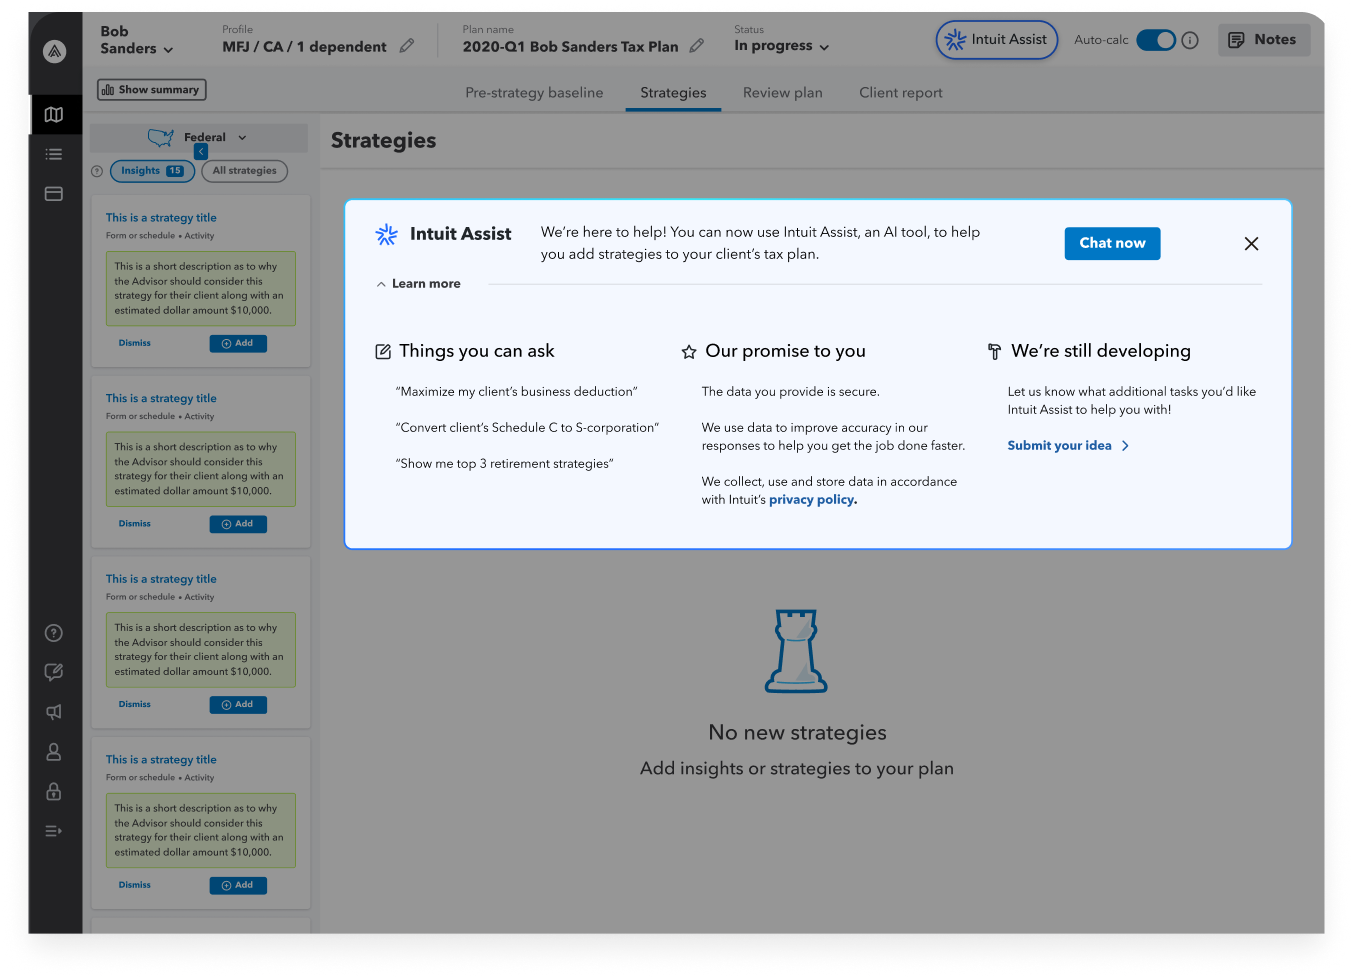The image size is (1353, 978).
Task: Open the announcements megaphone icon
Action: 54,712
